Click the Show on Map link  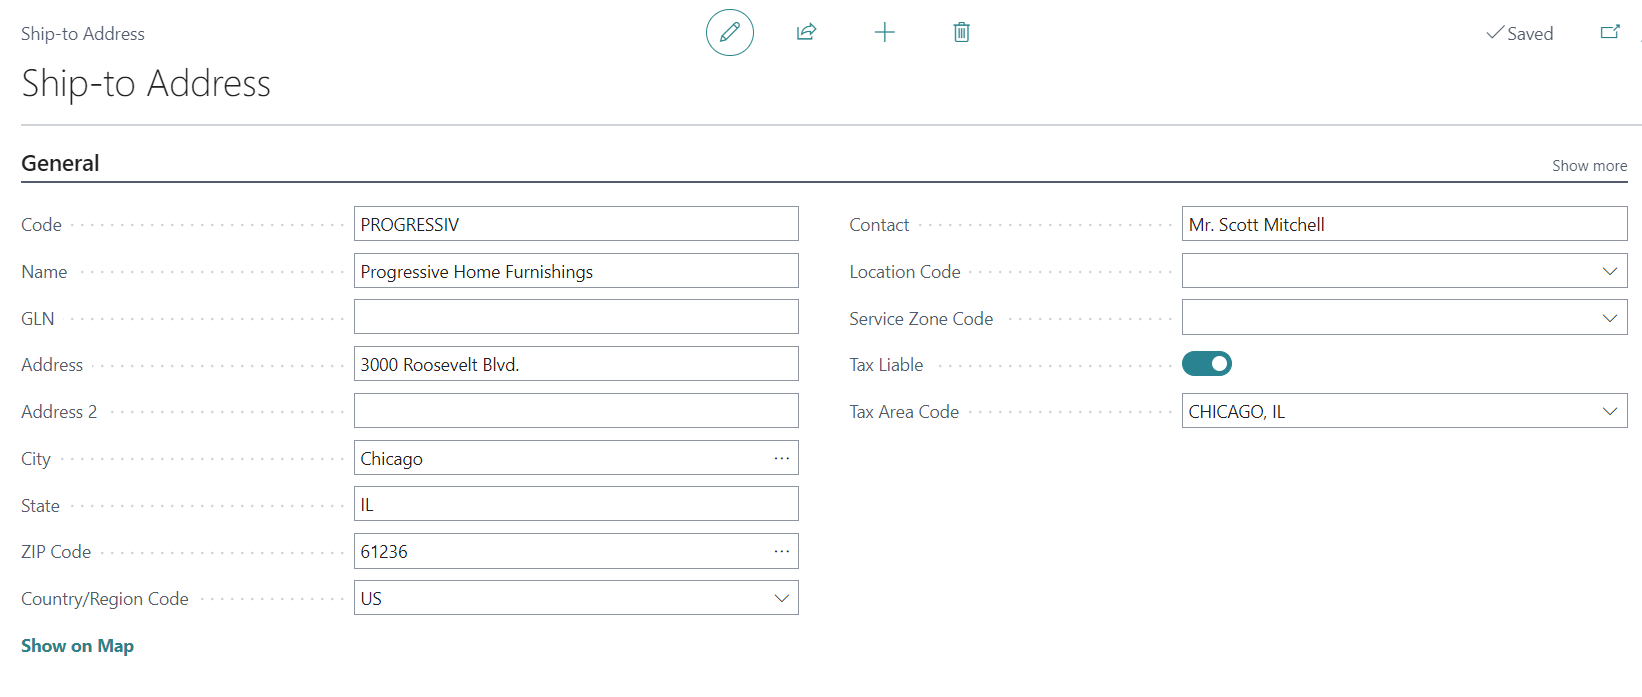[77, 646]
